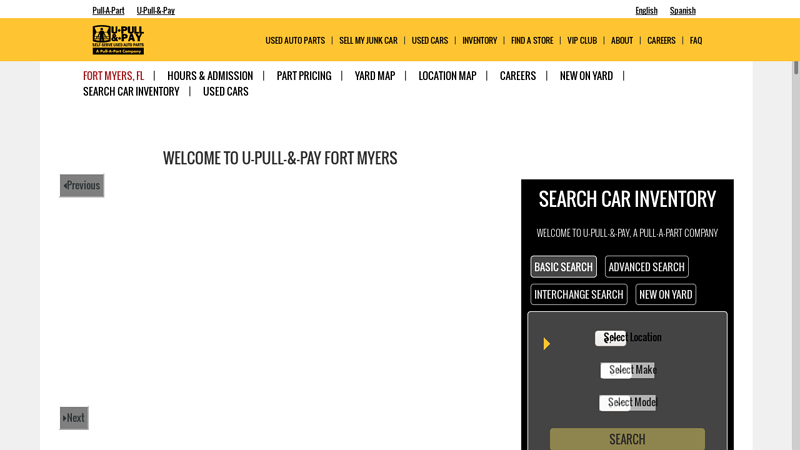Viewport: 800px width, 450px height.
Task: Select the Interchange Search tab
Action: tap(578, 295)
